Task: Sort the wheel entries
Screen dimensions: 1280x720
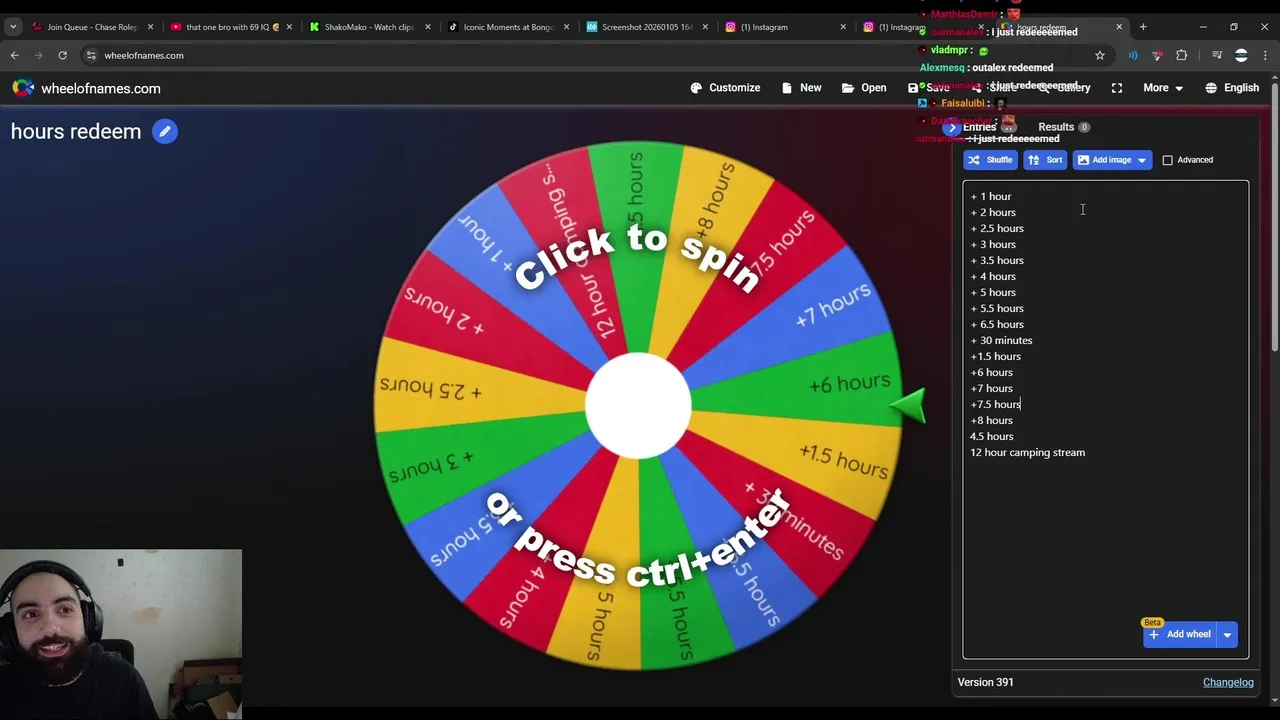Action: (1045, 160)
